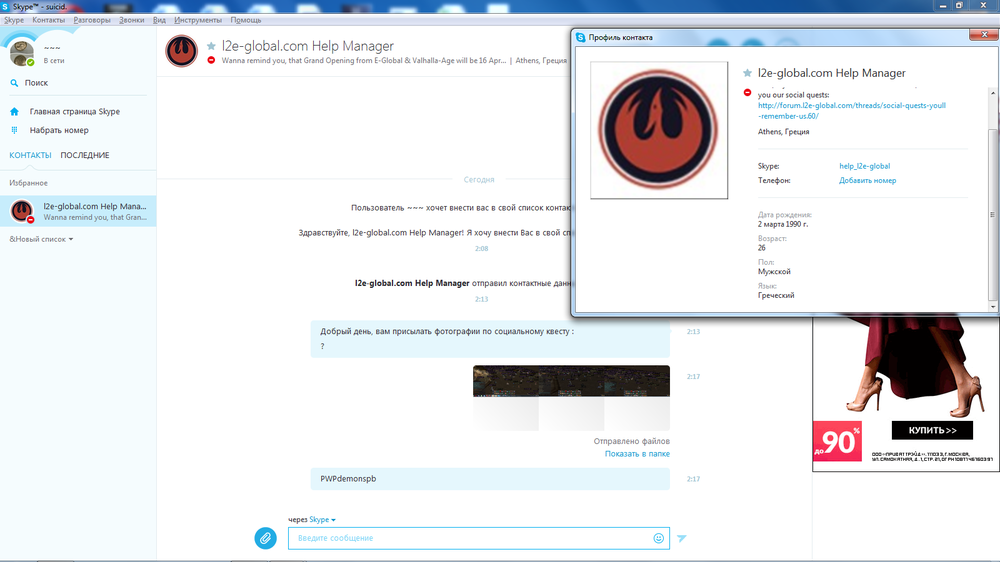Click the sent files image thumbnail
Viewport: 1000px width, 562px height.
(571, 398)
